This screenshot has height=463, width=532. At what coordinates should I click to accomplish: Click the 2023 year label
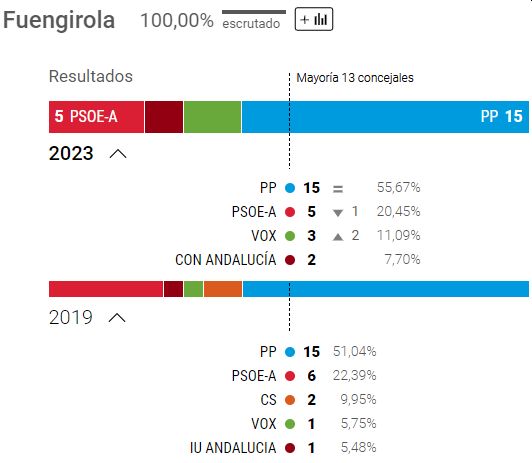point(71,153)
